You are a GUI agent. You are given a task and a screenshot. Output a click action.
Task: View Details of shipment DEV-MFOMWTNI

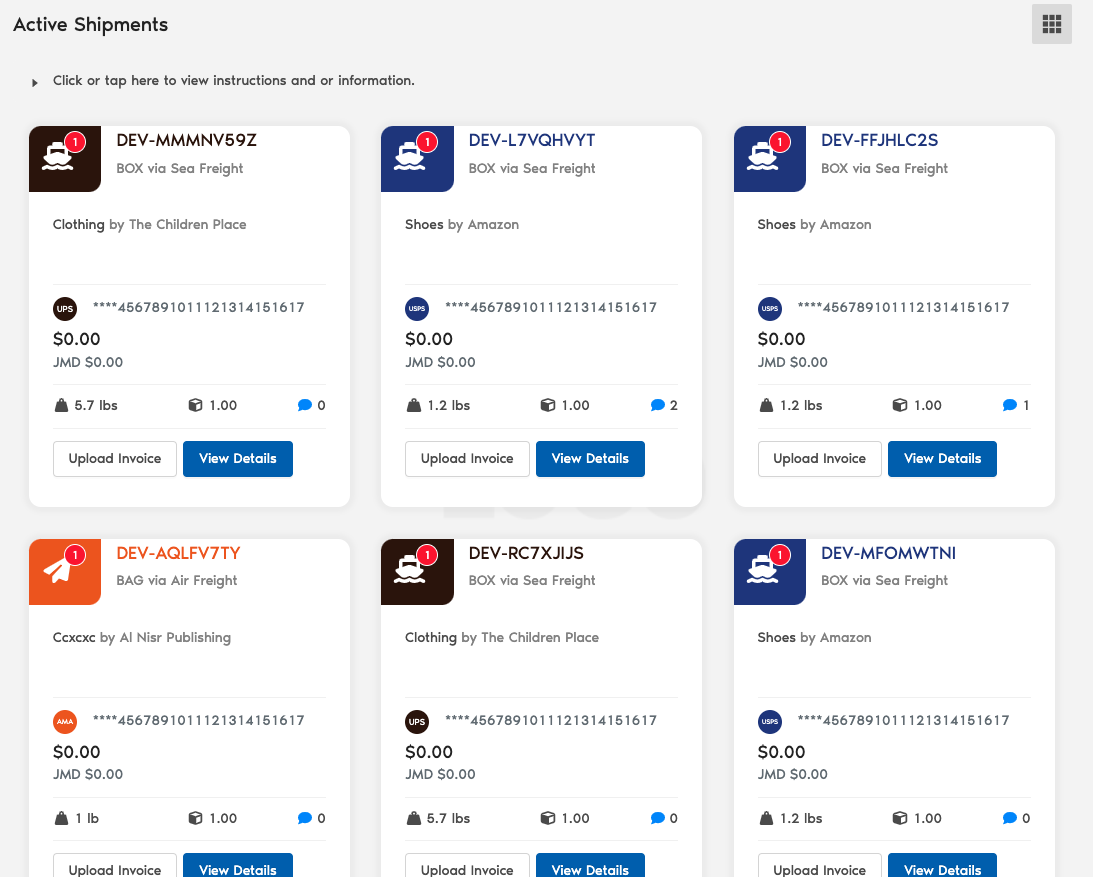[942, 867]
